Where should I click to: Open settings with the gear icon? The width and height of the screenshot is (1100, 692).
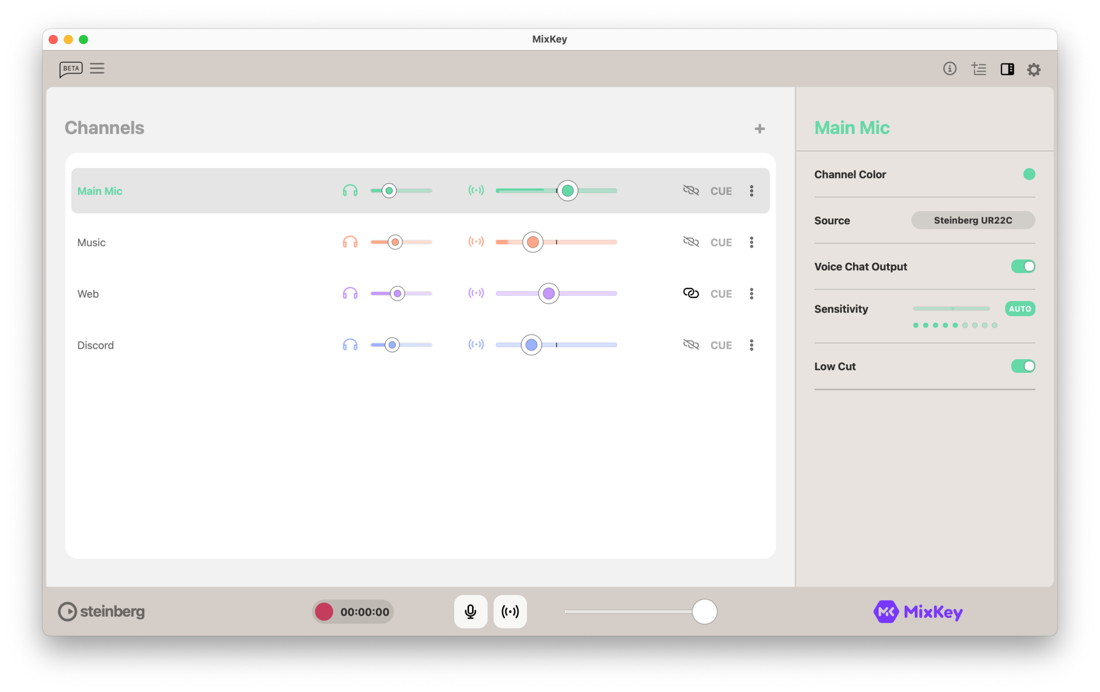pos(1034,70)
